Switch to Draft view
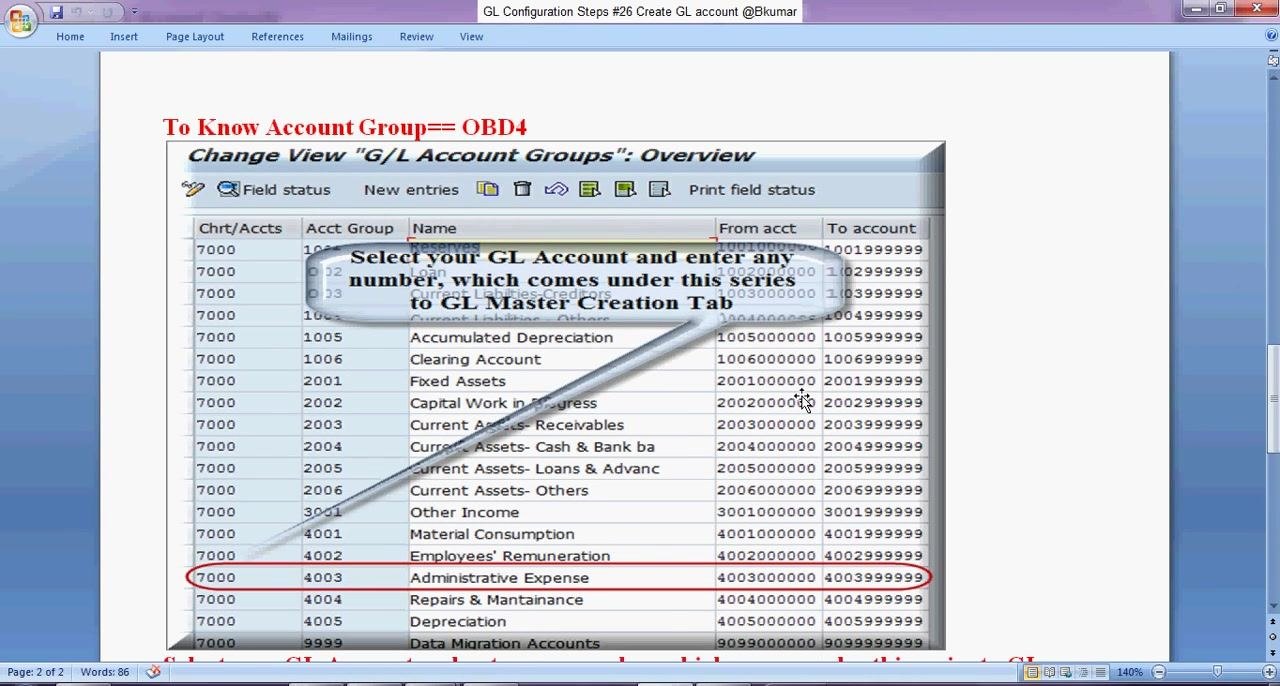The height and width of the screenshot is (686, 1280). (x=1100, y=672)
